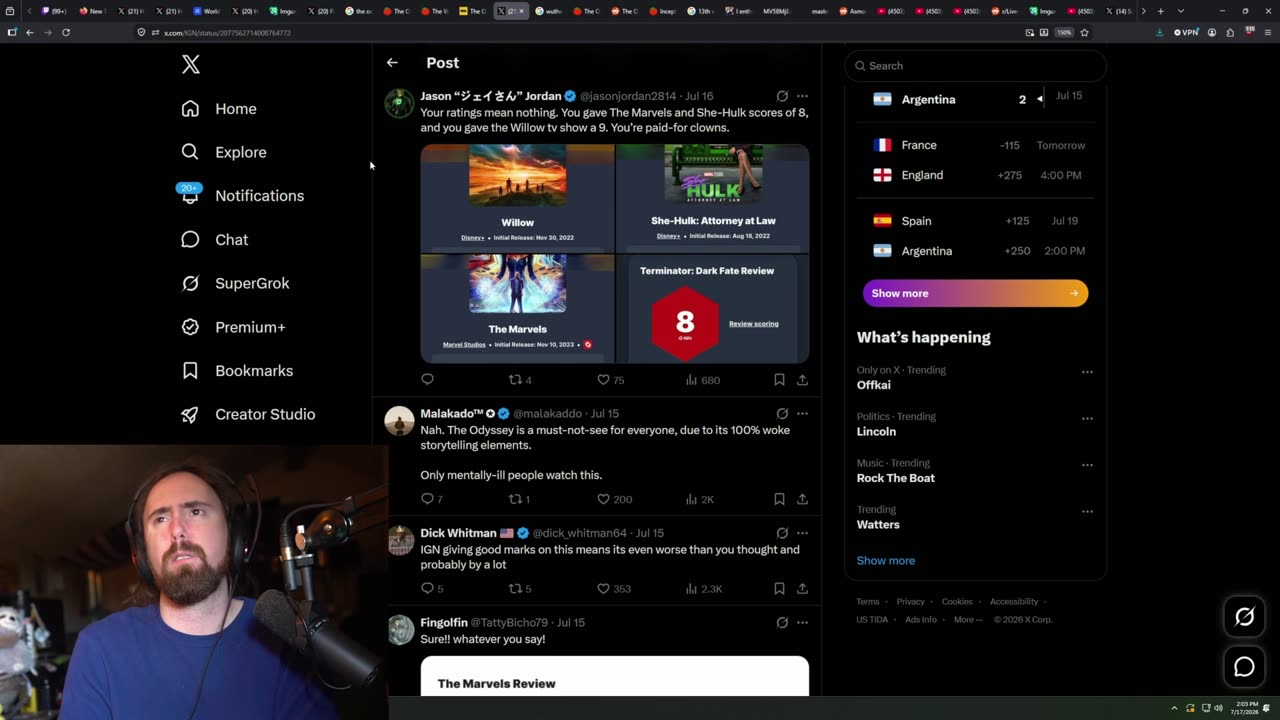This screenshot has width=1280, height=720.
Task: Repost Malakado's post
Action: point(520,499)
